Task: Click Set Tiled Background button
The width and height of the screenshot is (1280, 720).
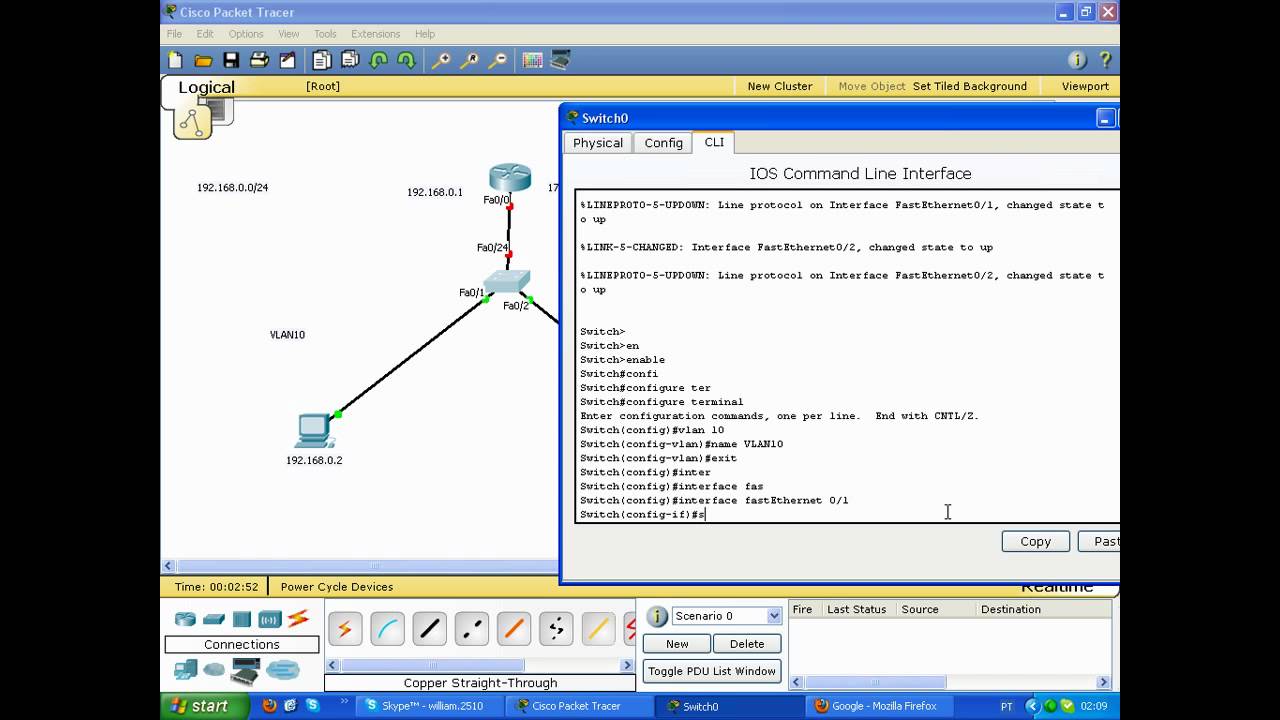Action: (x=970, y=86)
